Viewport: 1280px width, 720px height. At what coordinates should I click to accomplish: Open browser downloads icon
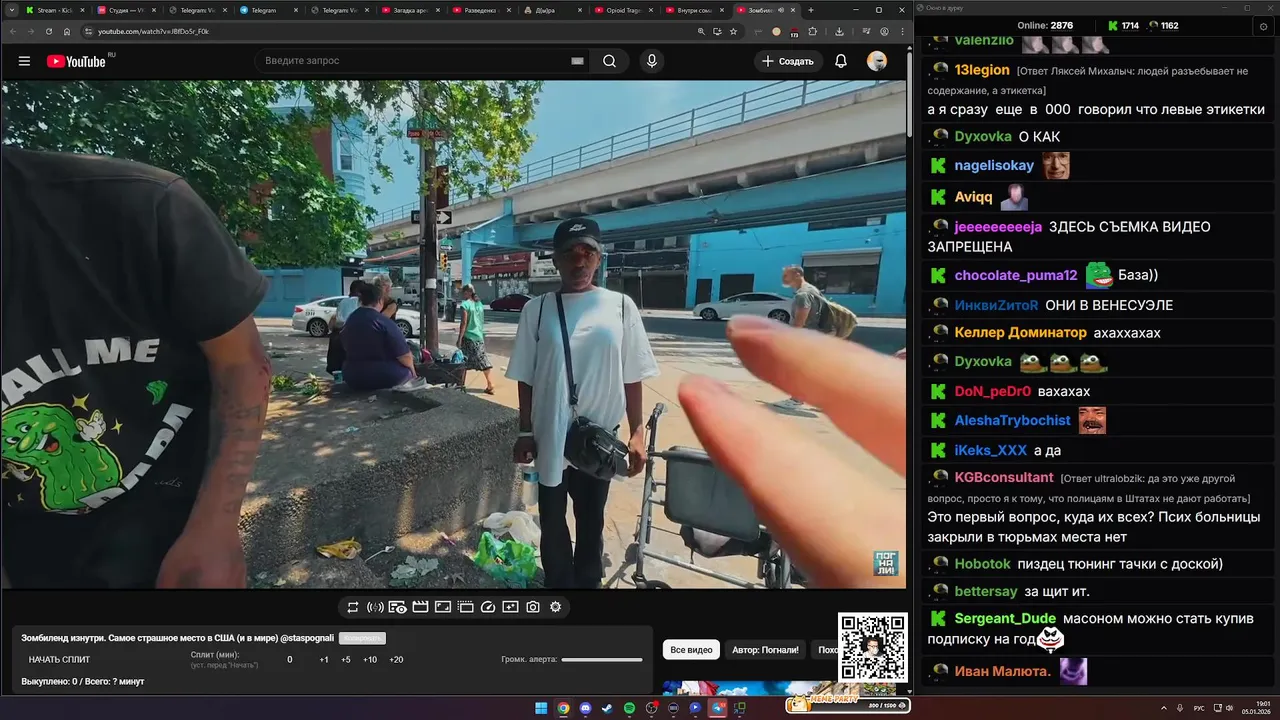(x=839, y=31)
